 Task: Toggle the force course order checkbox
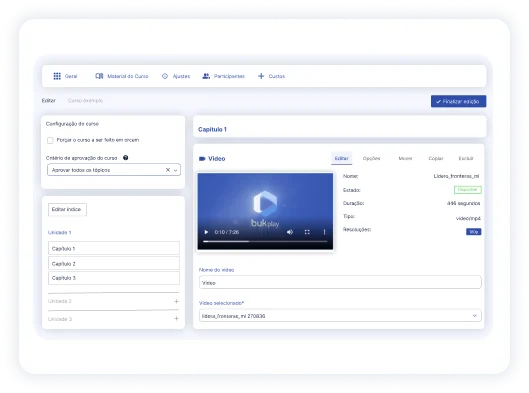point(50,140)
